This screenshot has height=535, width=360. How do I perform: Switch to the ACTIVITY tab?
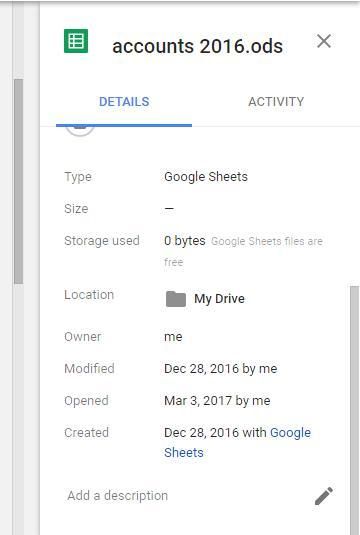pyautogui.click(x=276, y=102)
